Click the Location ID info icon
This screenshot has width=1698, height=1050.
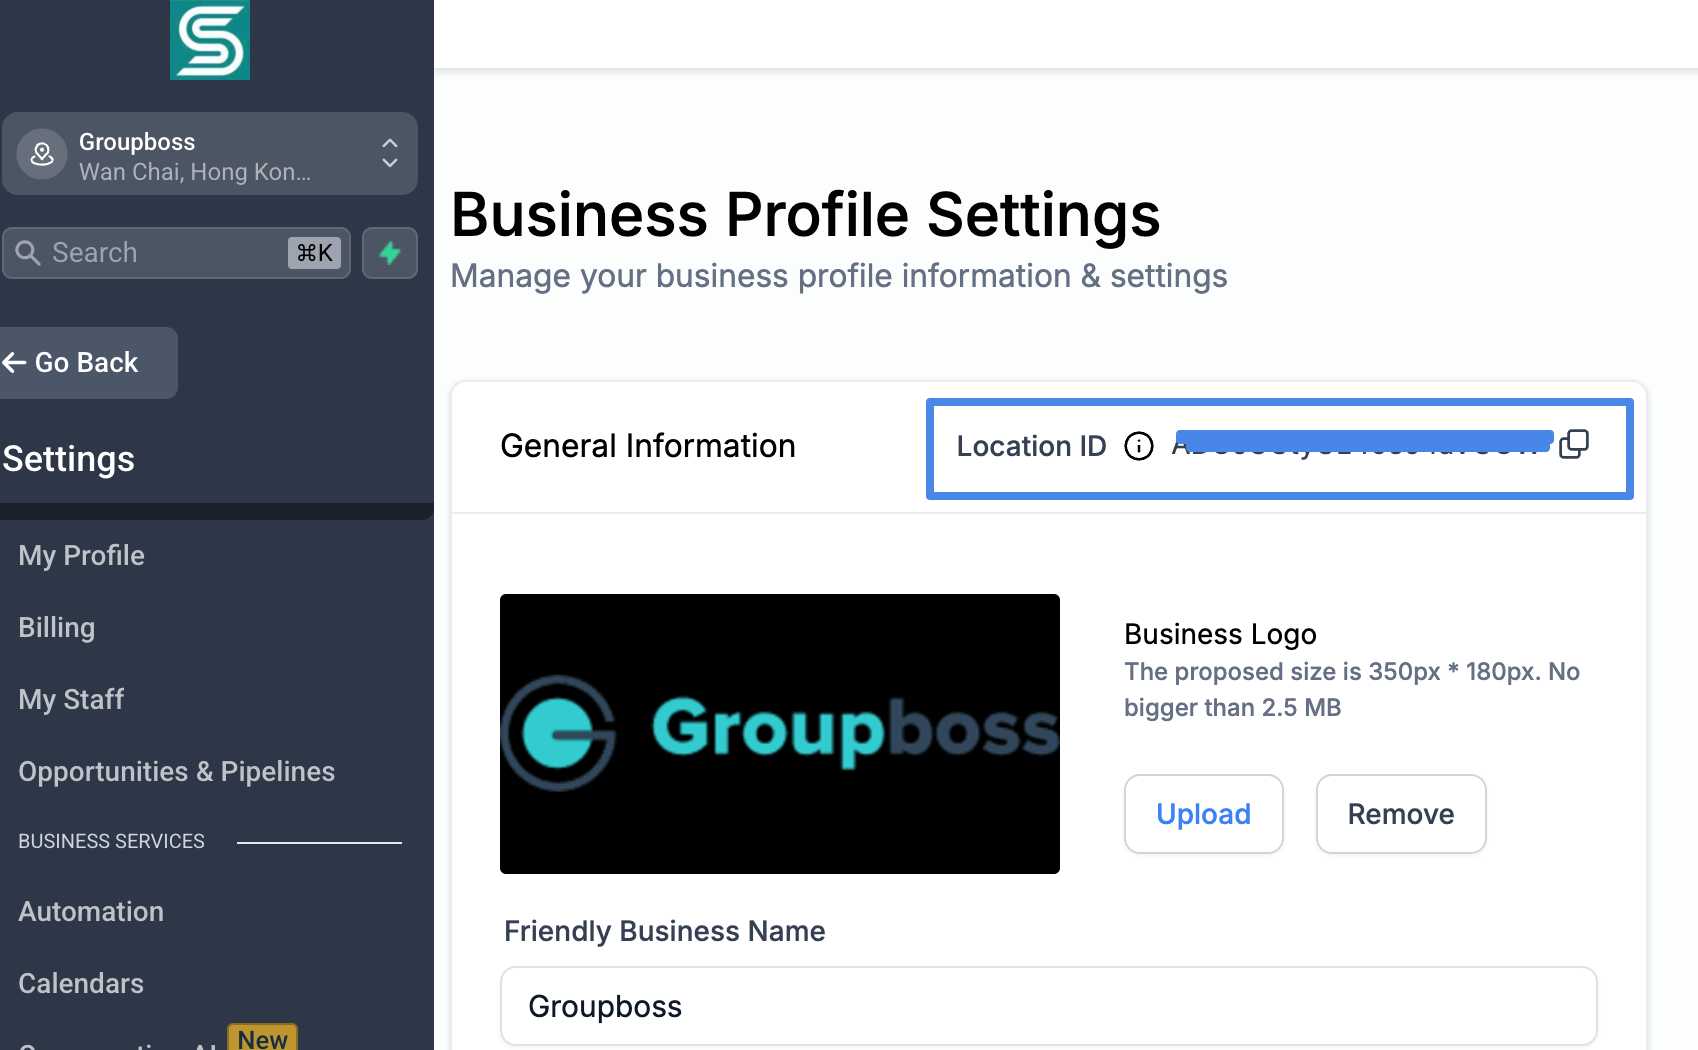point(1139,446)
